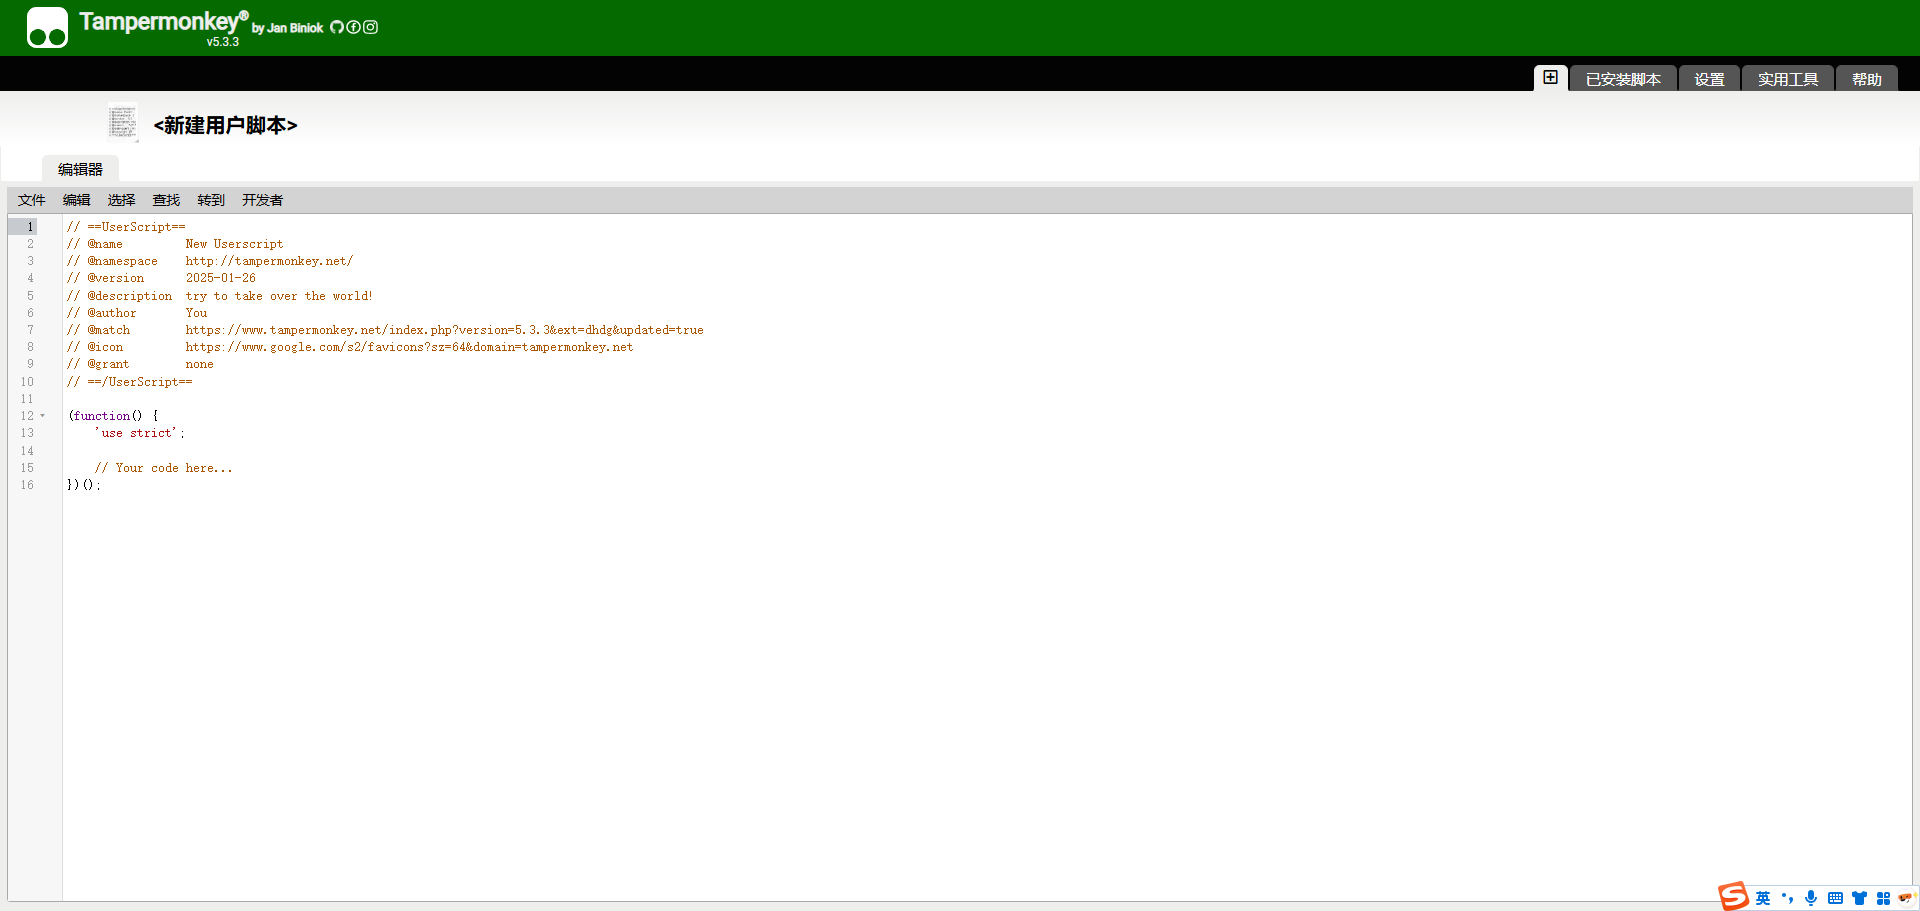Collapse the function fold arrow at line 12
1920x911 pixels.
coord(43,416)
